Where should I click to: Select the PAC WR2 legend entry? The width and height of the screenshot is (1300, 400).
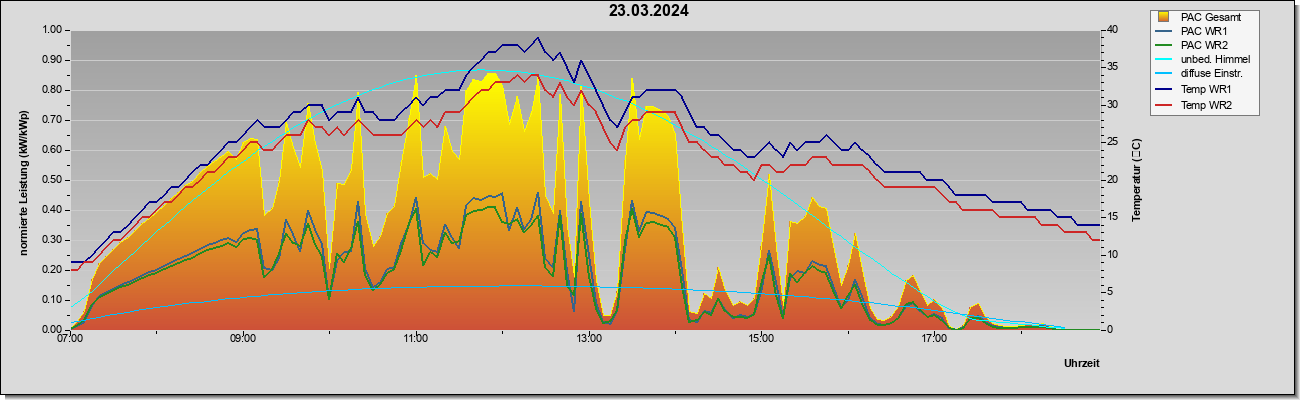pos(1204,45)
